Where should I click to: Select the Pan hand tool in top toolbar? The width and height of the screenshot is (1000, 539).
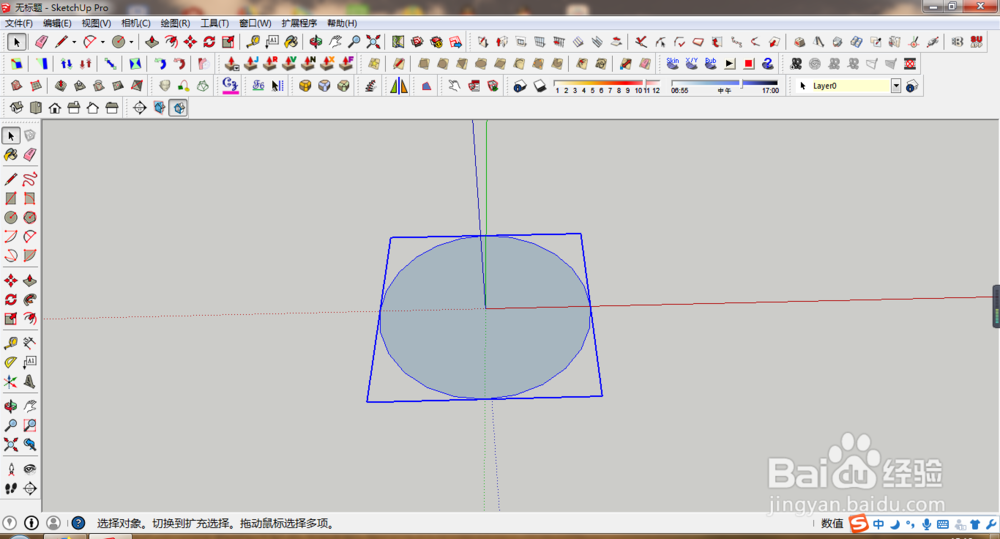(x=335, y=42)
